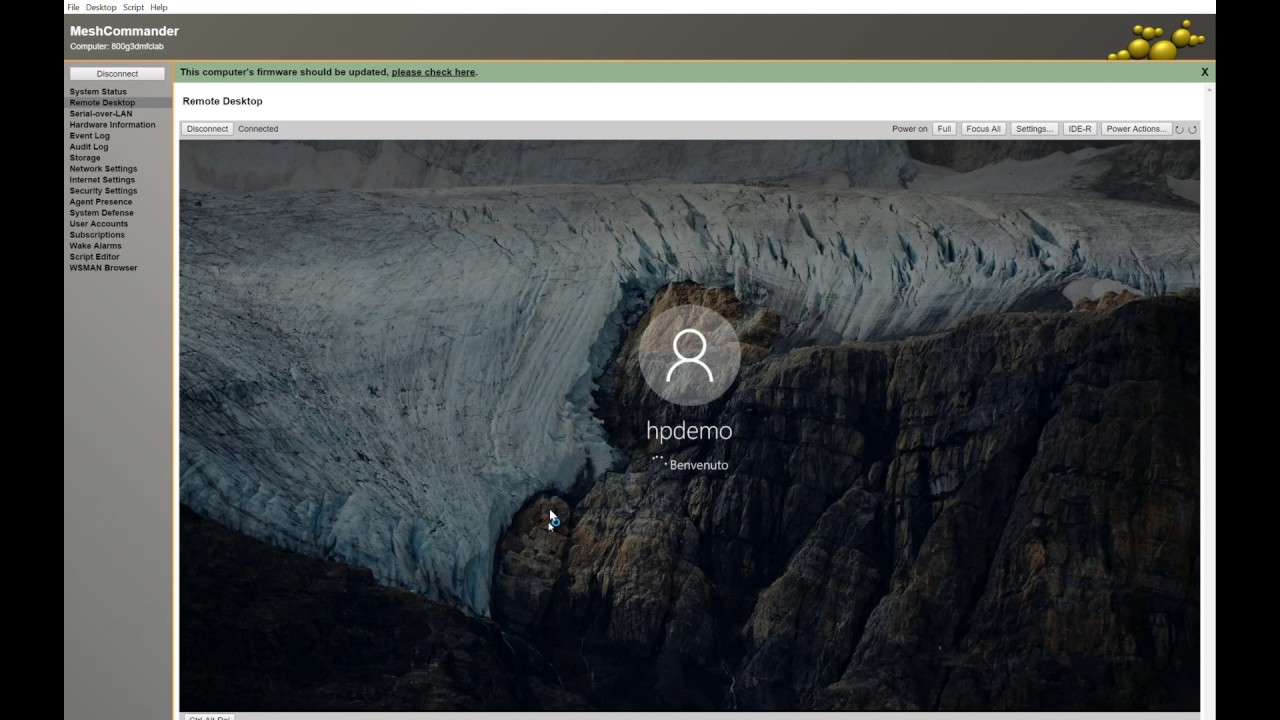Open the Help menu
The height and width of the screenshot is (720, 1280).
(159, 7)
